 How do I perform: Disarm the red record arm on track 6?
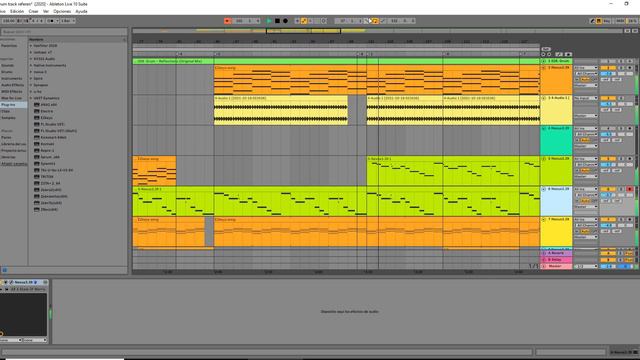pos(629,189)
